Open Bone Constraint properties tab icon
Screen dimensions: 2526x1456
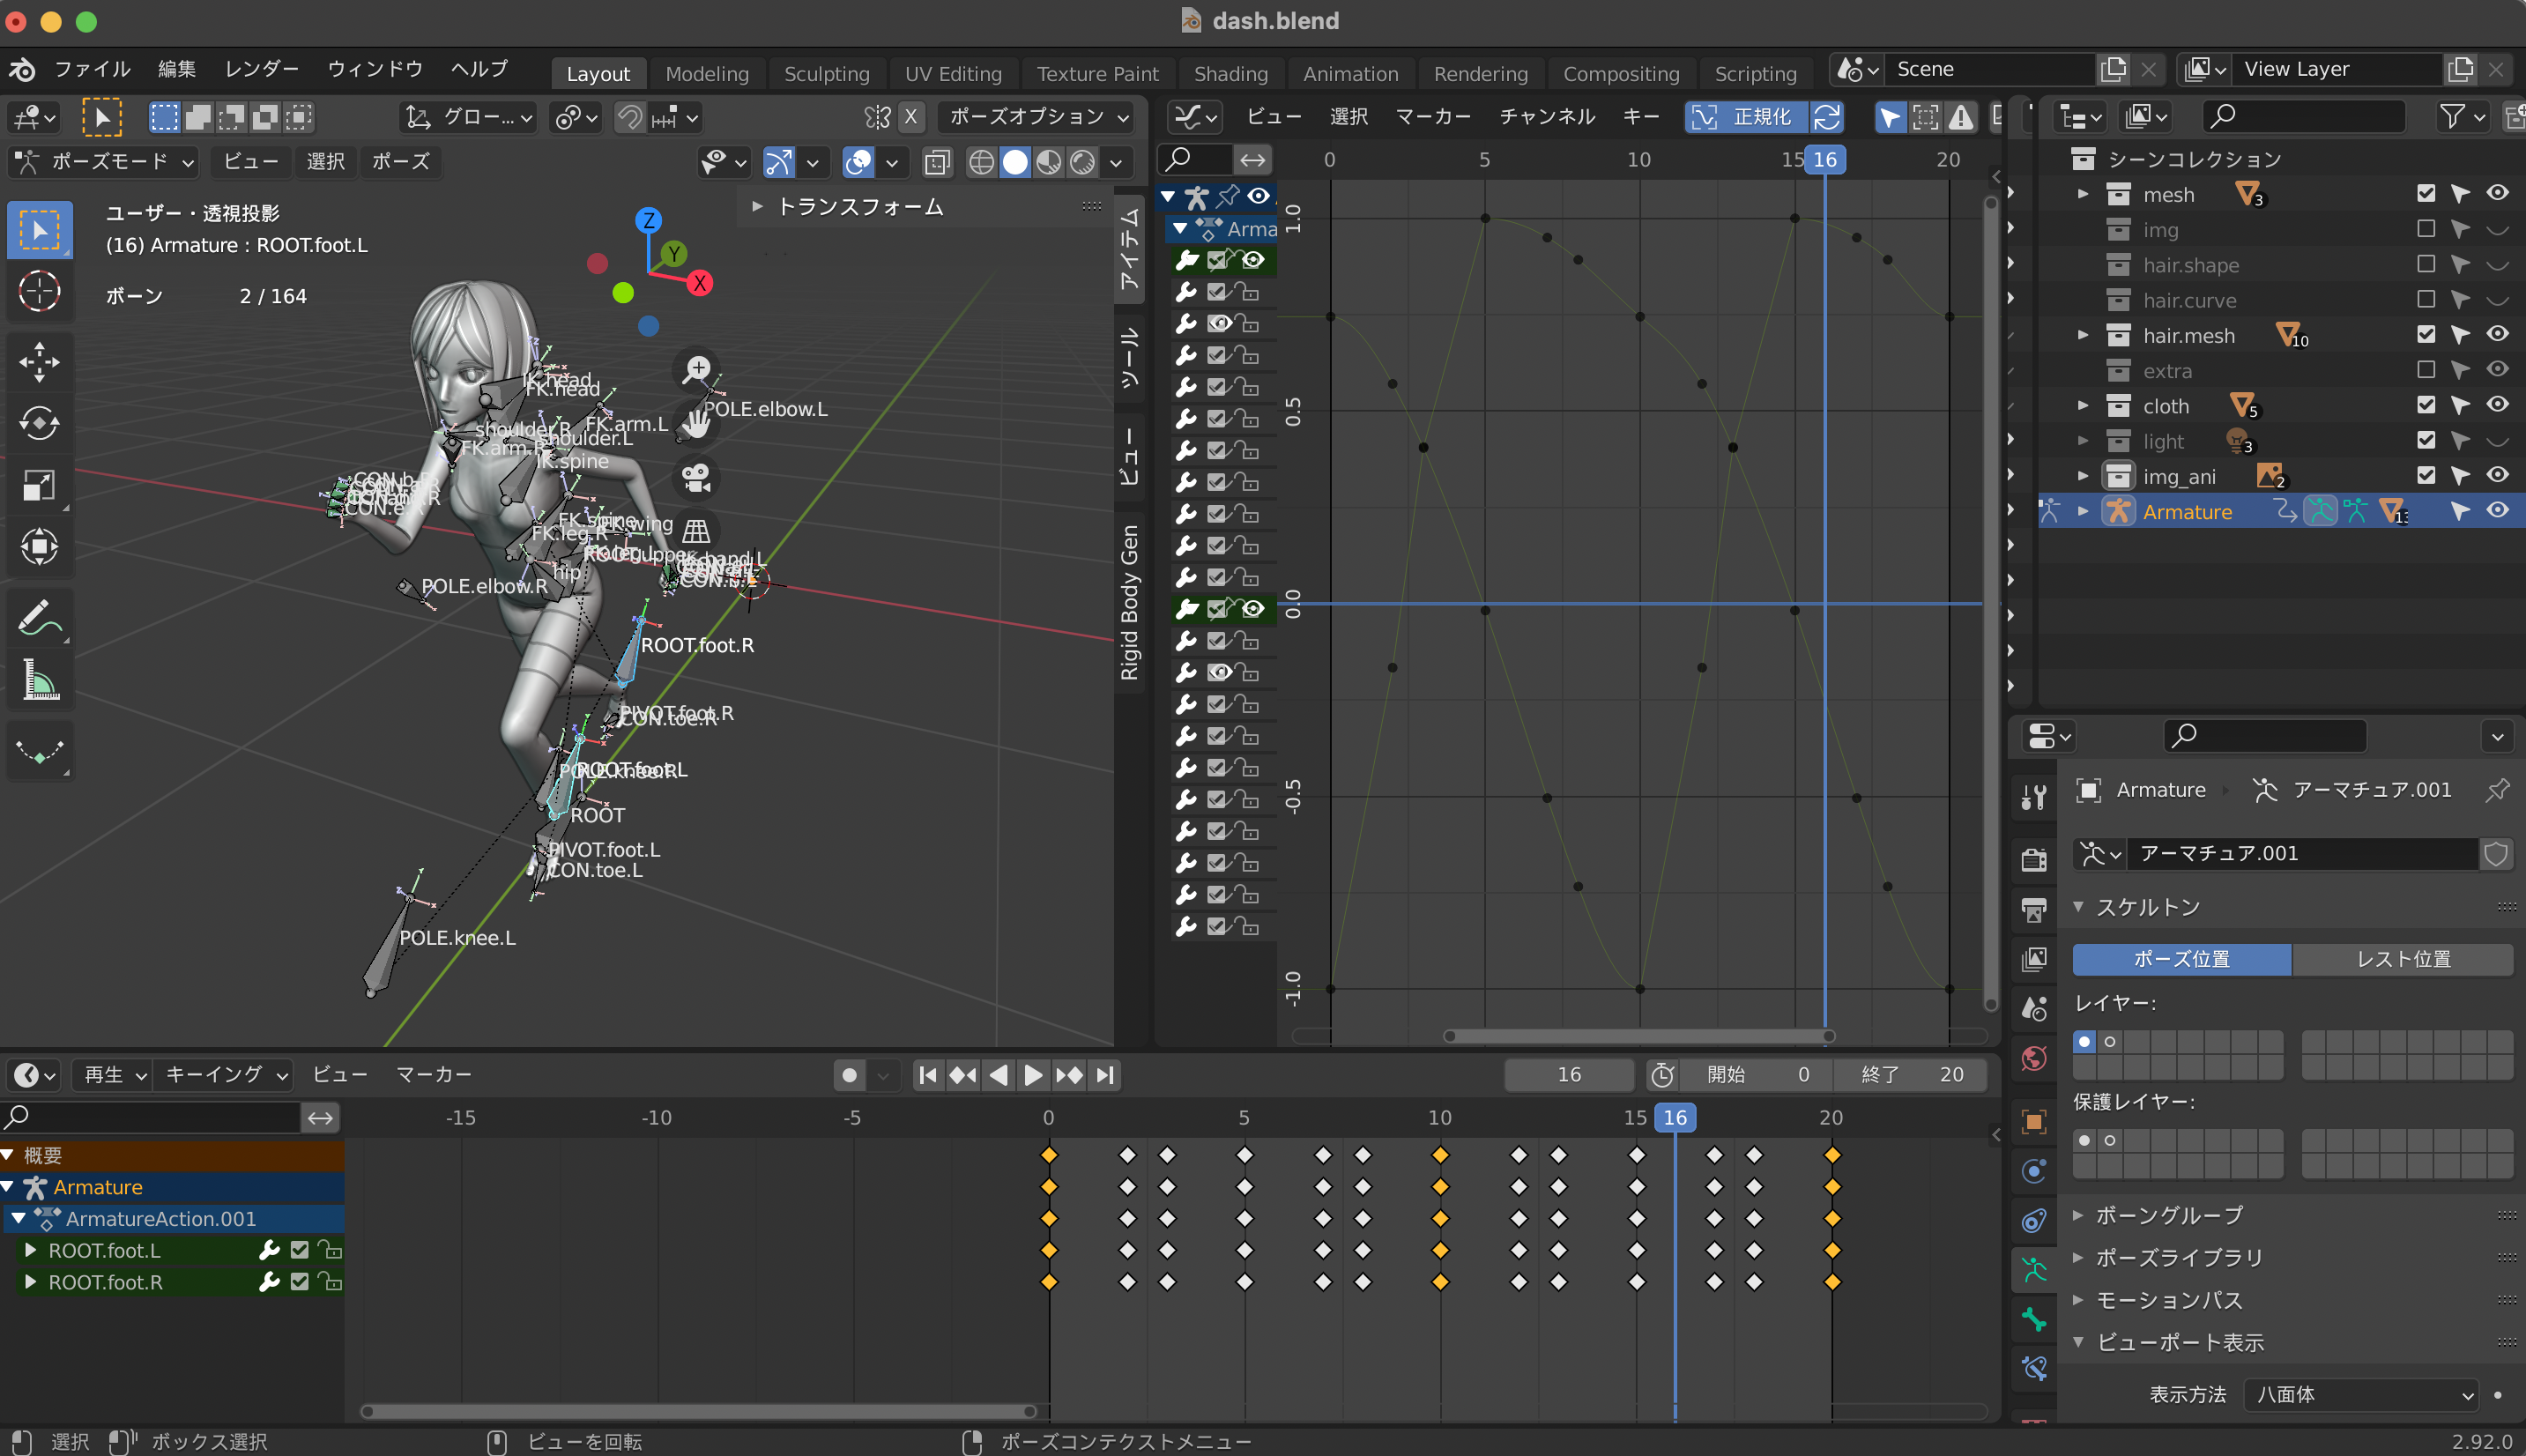point(2034,1368)
